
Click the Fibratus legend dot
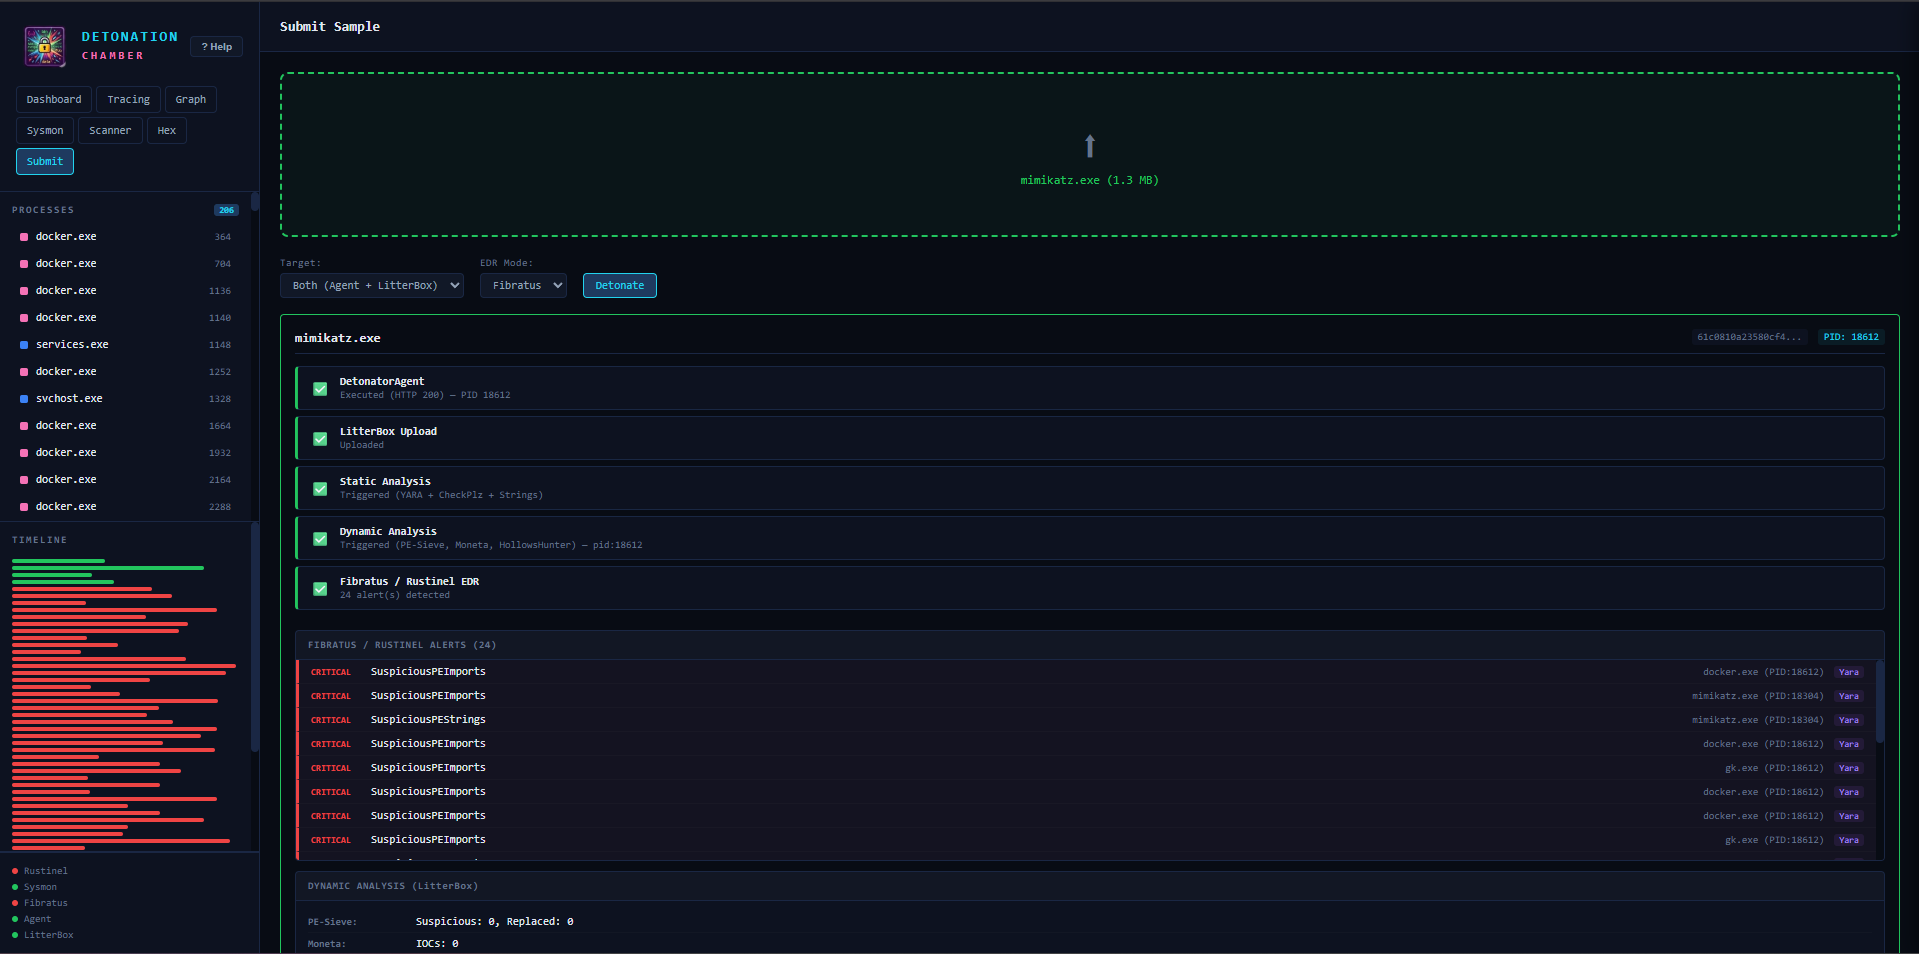pyautogui.click(x=15, y=903)
